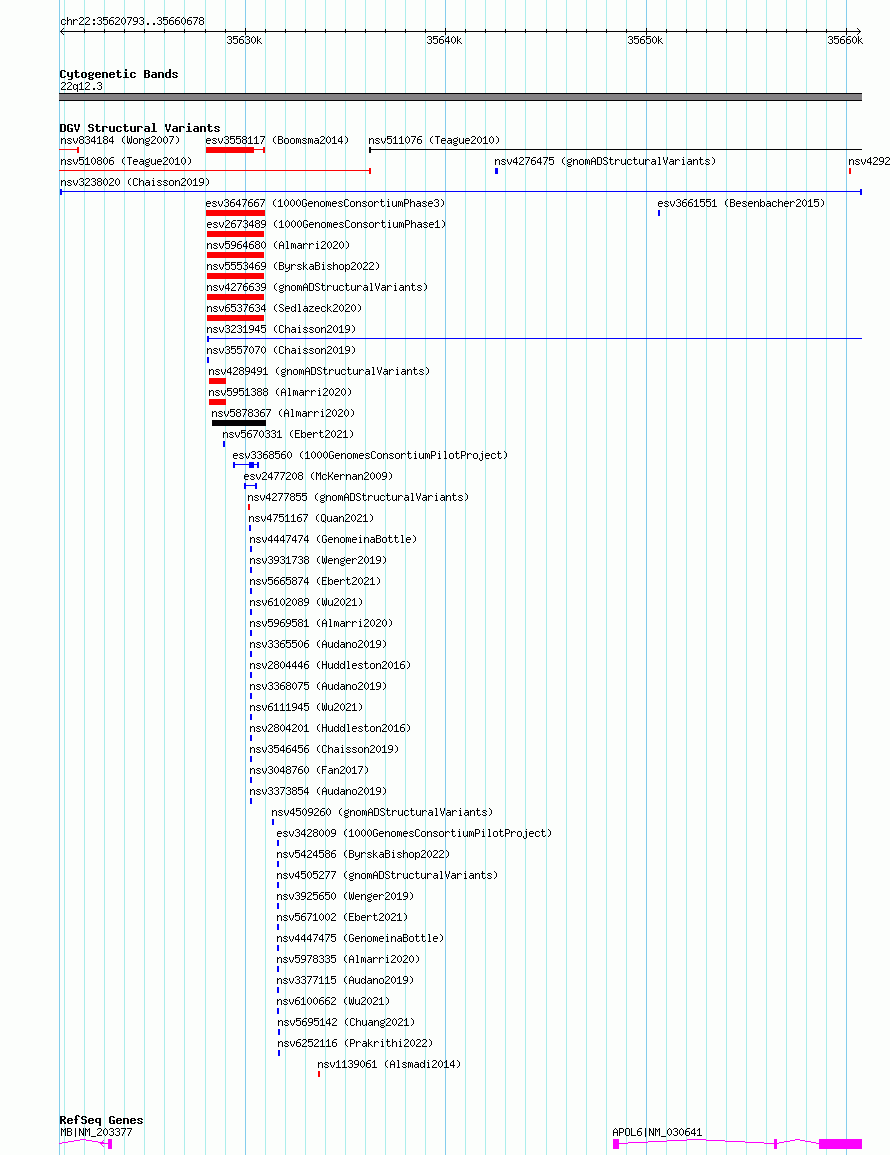Select esv3661551 (Besenbacher2015) variant
Viewport: 890px width, 1155px height.
point(741,203)
